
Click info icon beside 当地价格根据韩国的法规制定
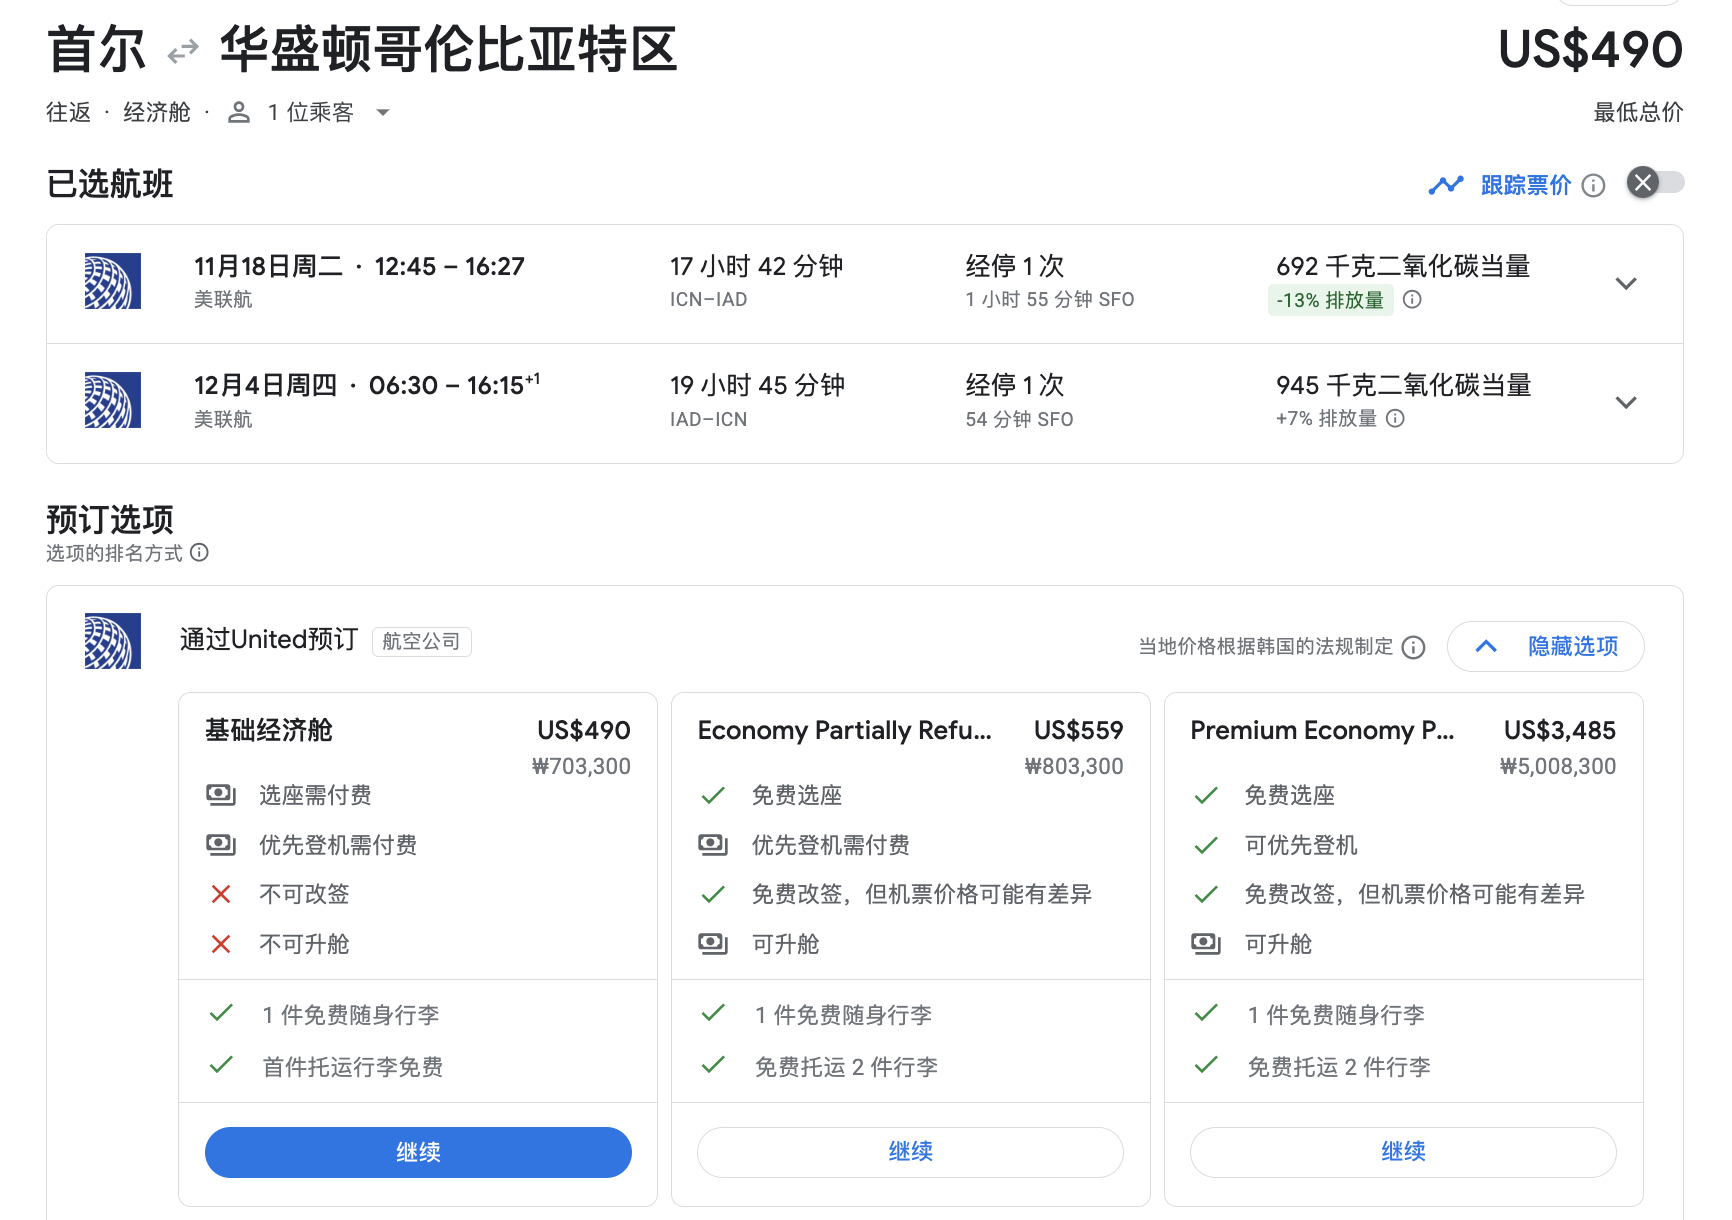pyautogui.click(x=1413, y=647)
